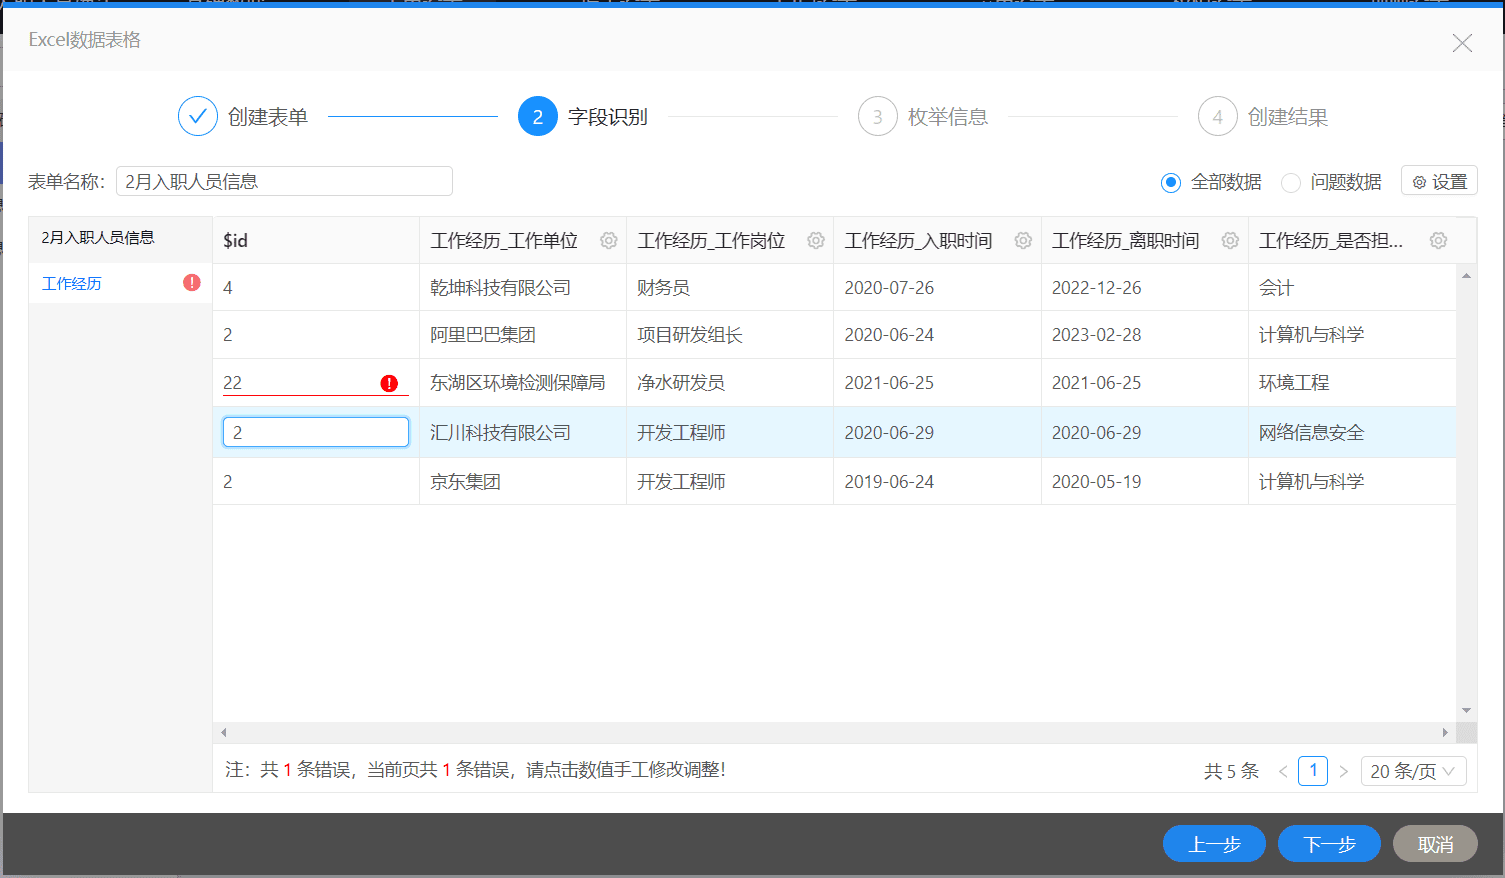1505x878 pixels.
Task: Go to next page arrow
Action: (x=1343, y=771)
